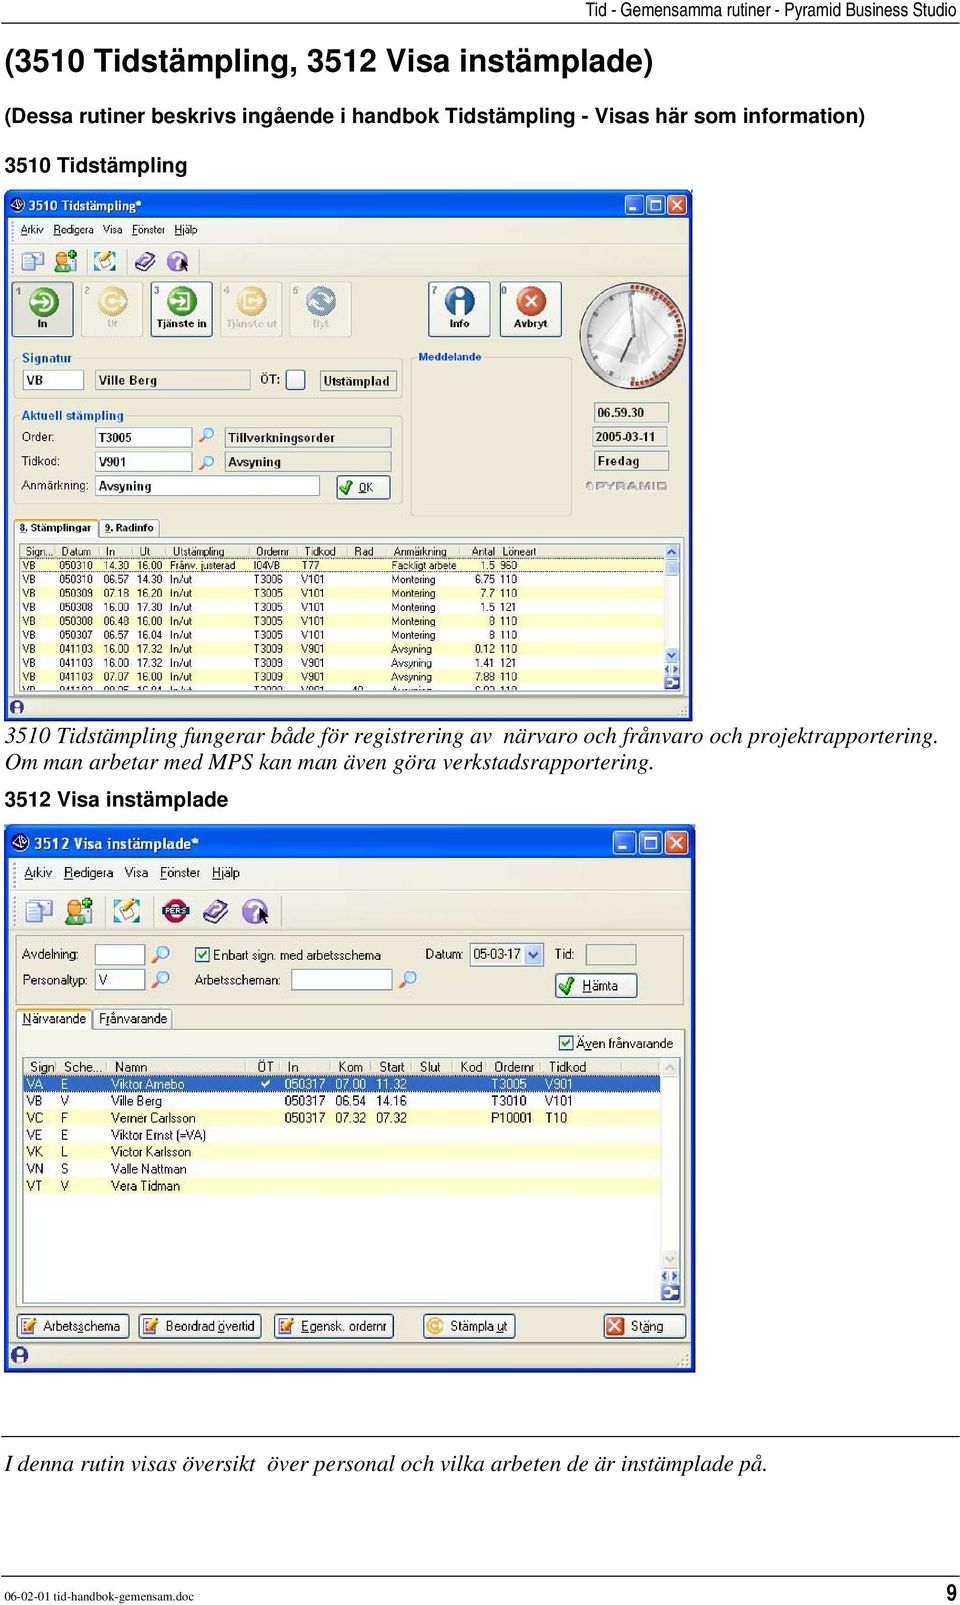
Task: Click Egensk. ordernr button
Action: [334, 1326]
